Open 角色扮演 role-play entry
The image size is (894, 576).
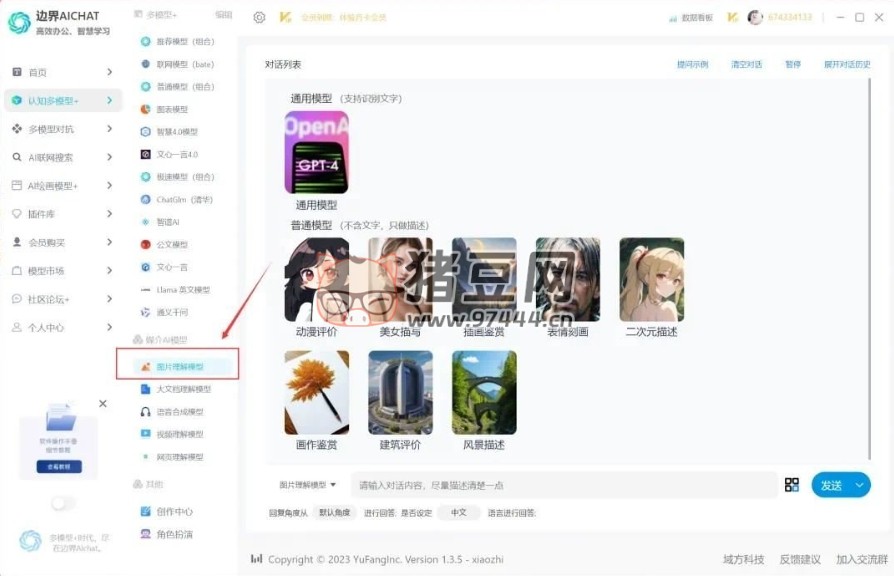[174, 534]
